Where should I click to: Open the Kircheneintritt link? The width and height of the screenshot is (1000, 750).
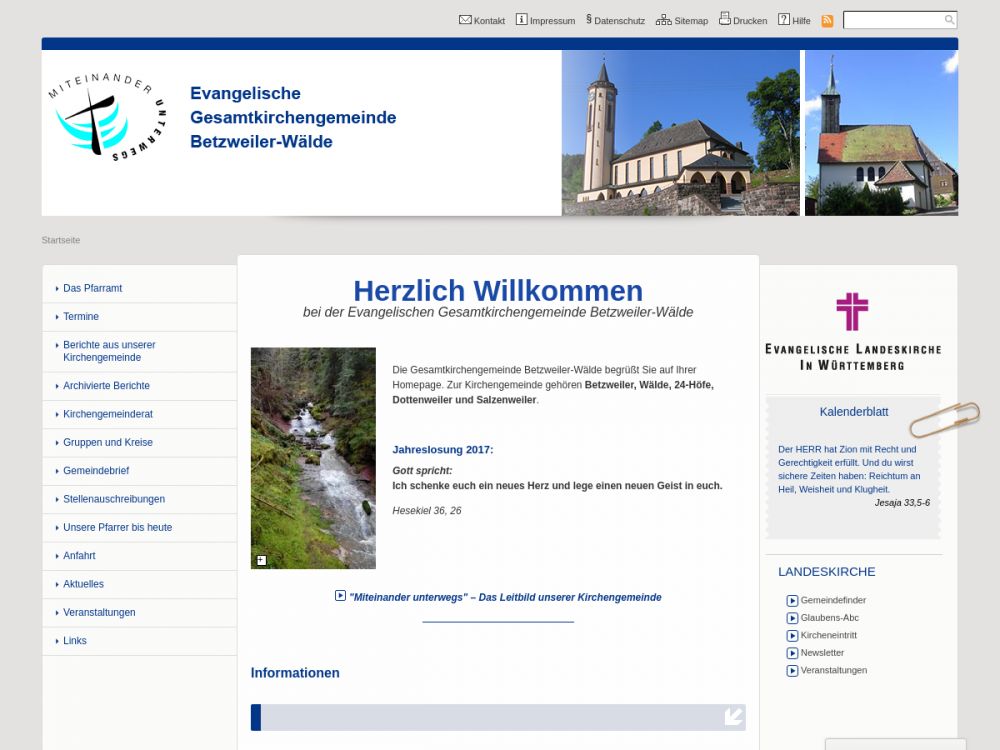click(828, 635)
